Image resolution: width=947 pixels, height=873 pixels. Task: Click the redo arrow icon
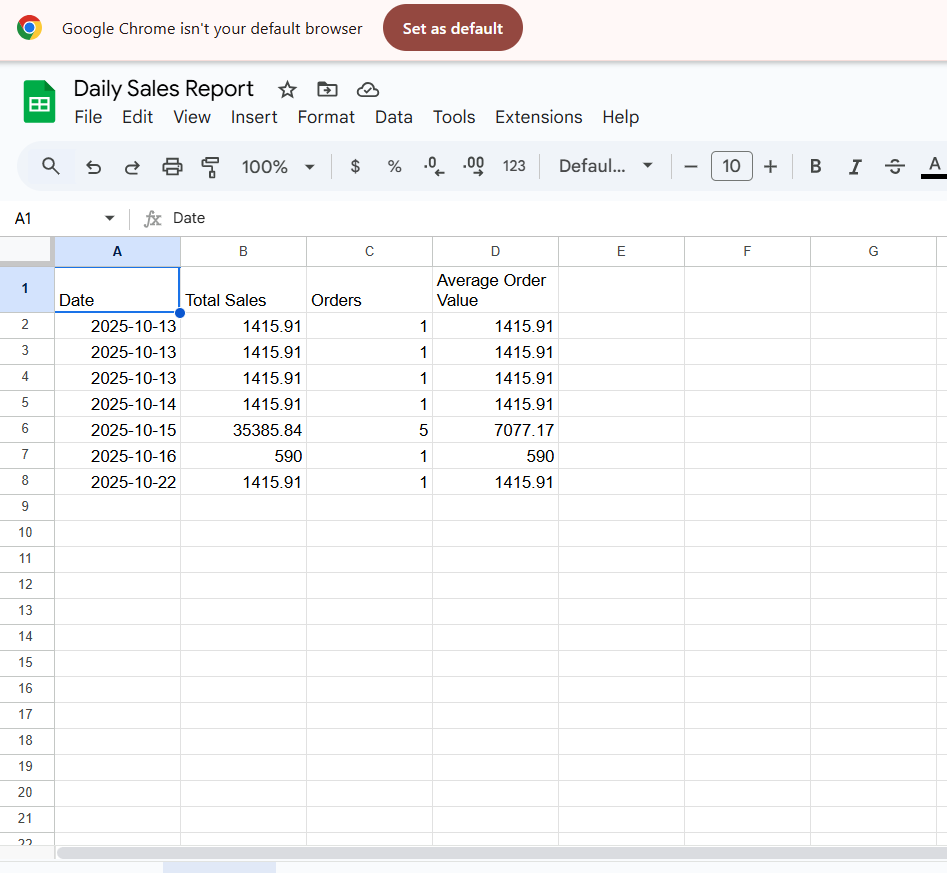pos(132,167)
